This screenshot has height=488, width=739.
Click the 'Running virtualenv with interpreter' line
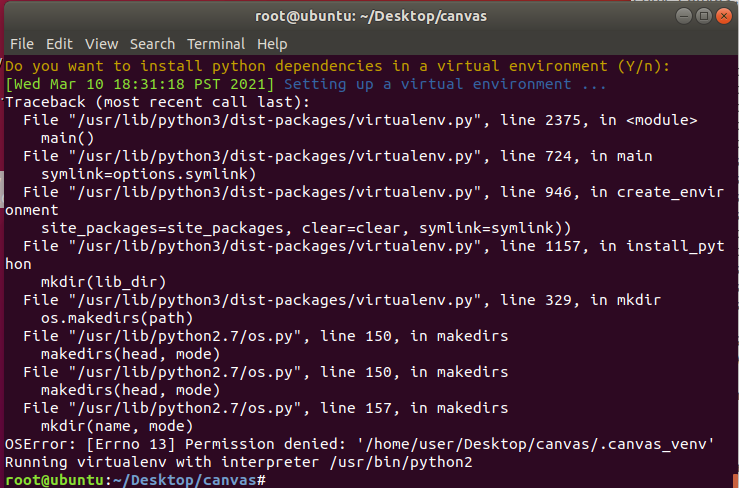pos(238,463)
